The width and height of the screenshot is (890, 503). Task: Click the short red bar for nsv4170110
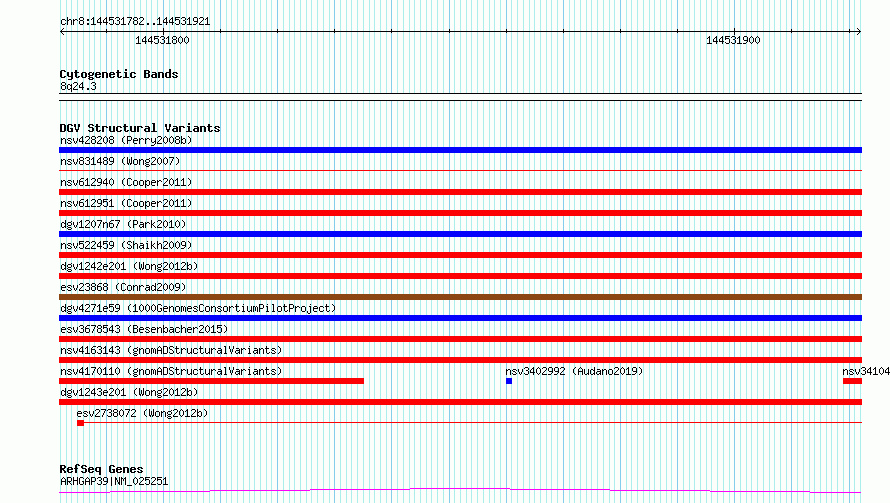211,381
